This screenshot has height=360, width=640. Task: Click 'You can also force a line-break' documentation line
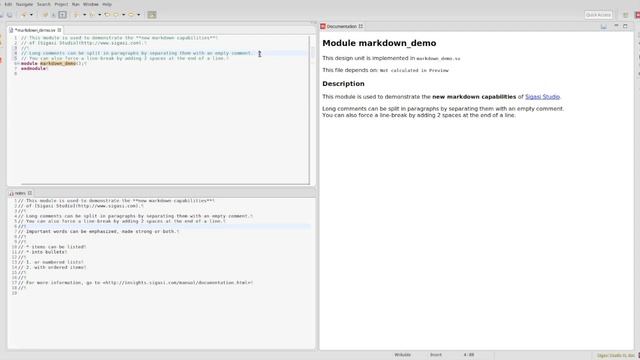419,116
